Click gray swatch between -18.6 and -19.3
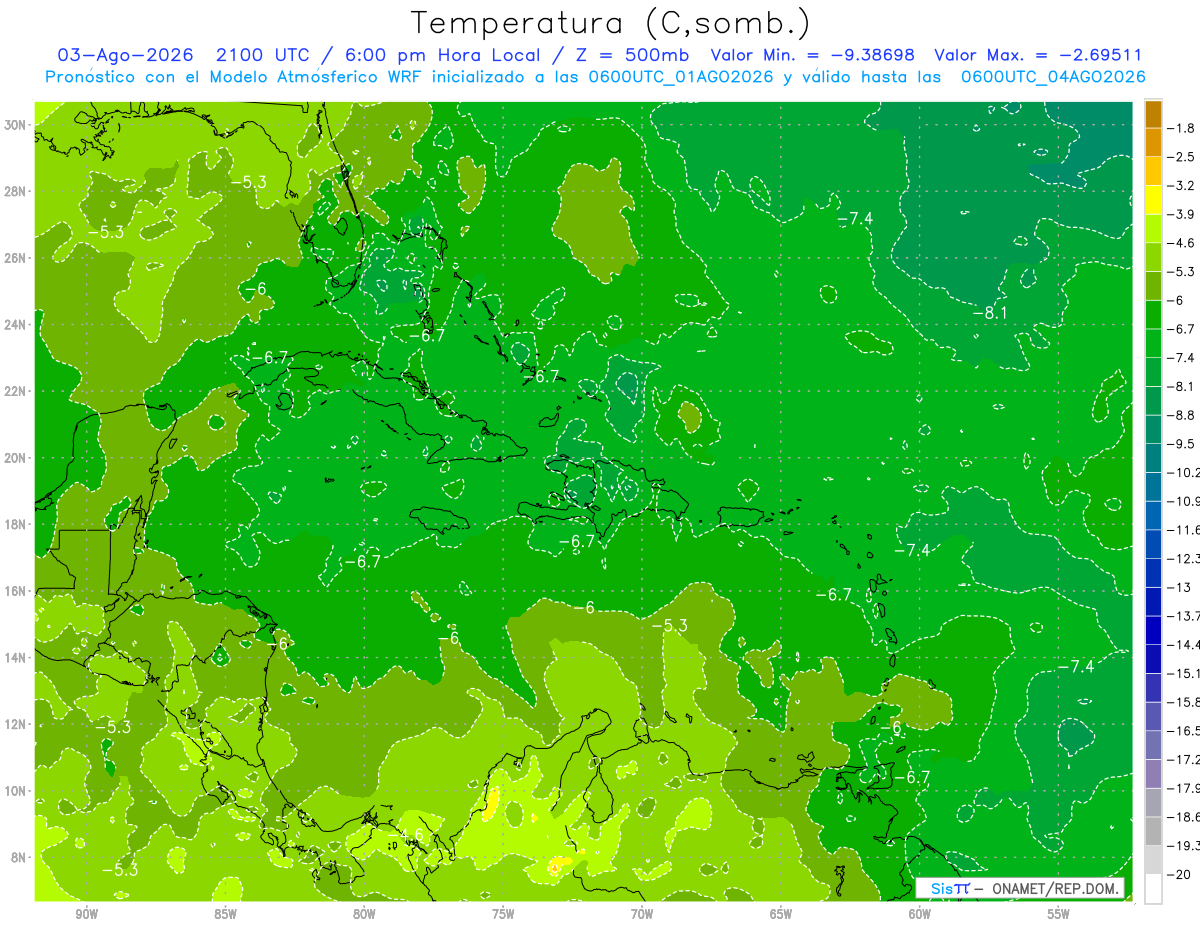Screen dimensions: 1200x927 pyautogui.click(x=1153, y=831)
